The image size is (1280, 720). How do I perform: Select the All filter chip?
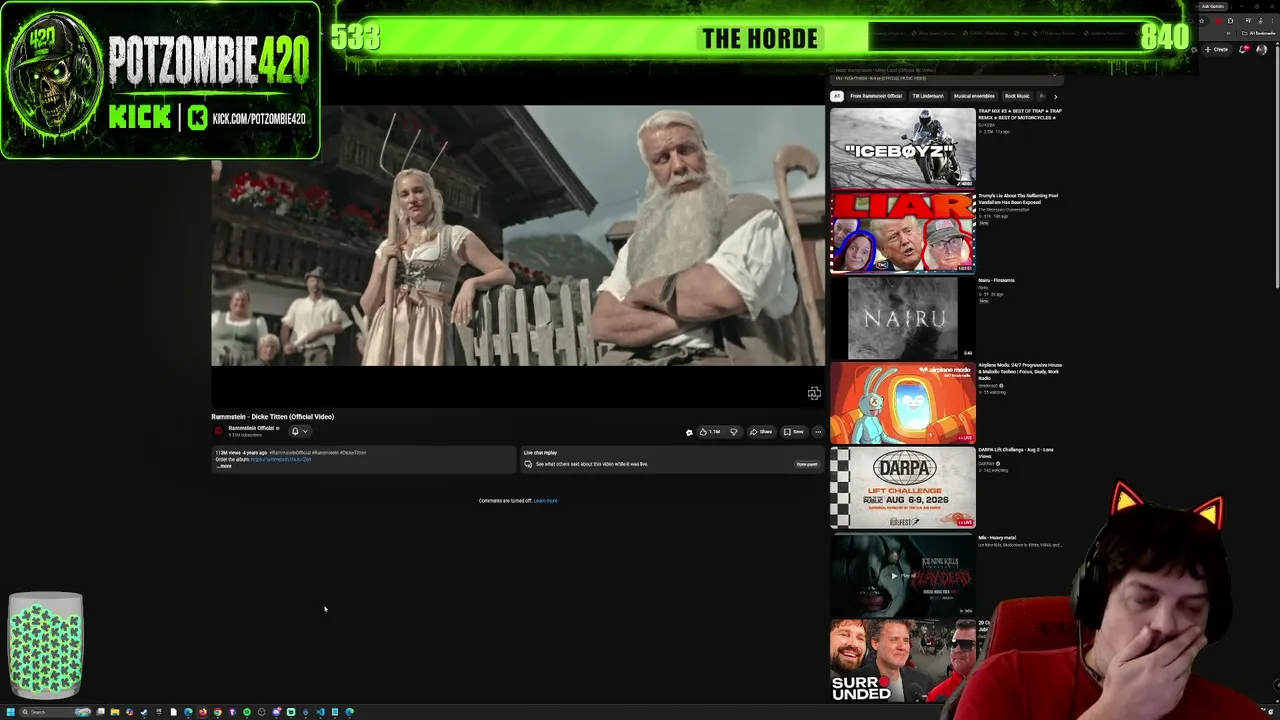click(x=837, y=96)
